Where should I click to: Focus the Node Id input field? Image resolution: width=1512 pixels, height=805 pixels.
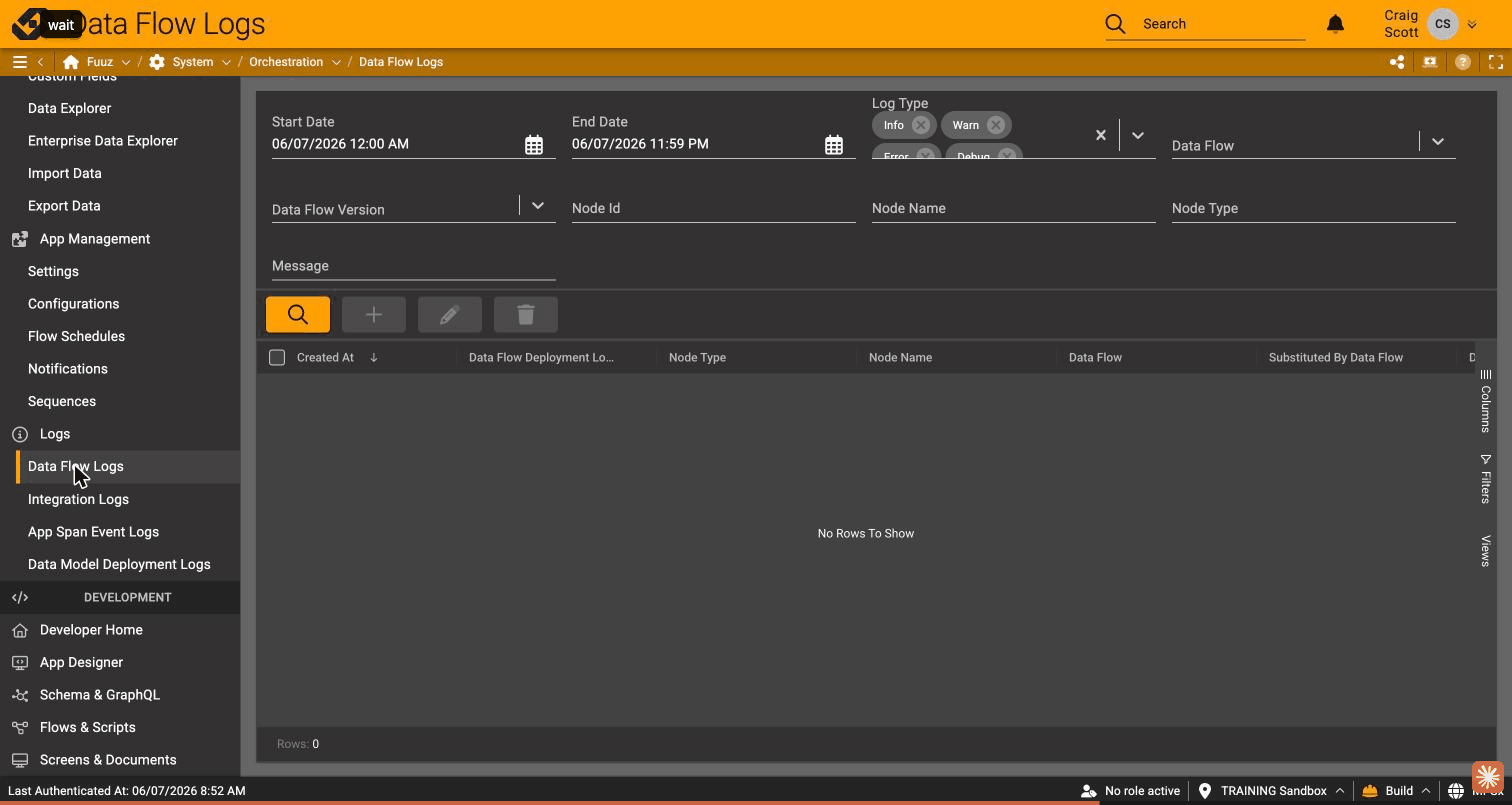click(714, 208)
